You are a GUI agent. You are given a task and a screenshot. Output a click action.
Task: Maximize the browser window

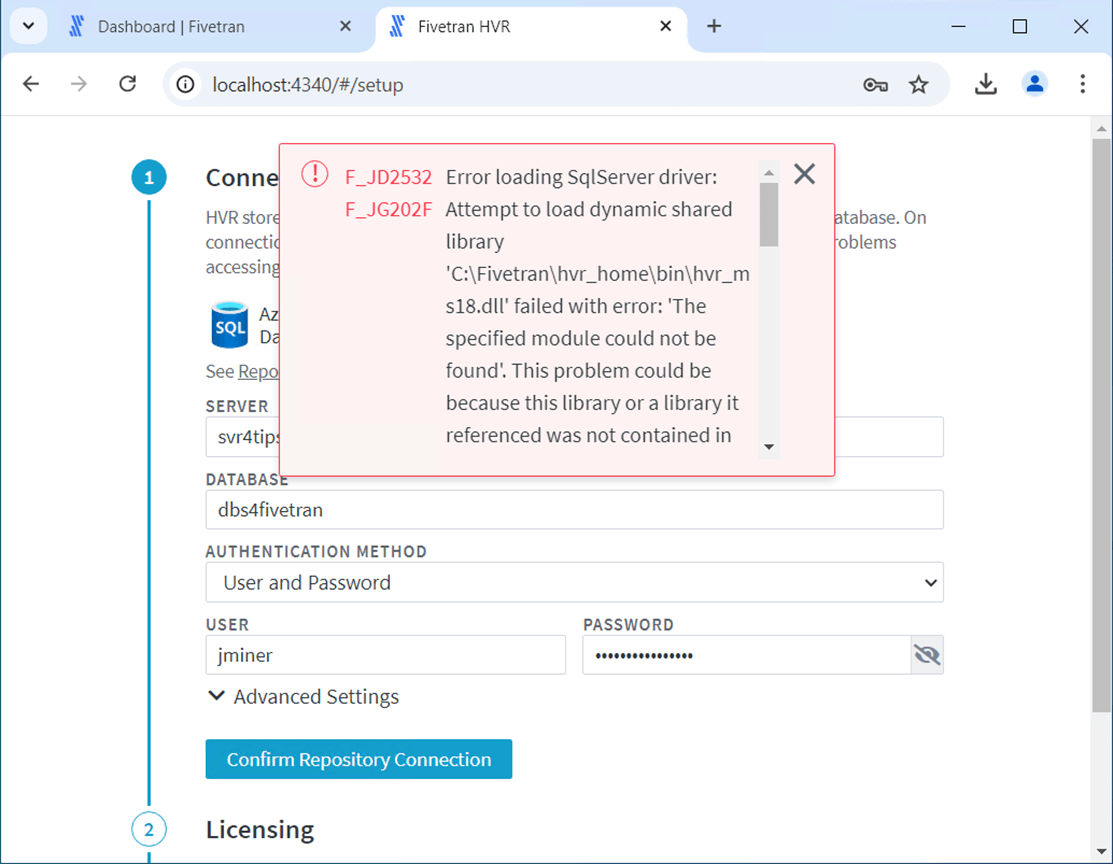(x=1020, y=26)
